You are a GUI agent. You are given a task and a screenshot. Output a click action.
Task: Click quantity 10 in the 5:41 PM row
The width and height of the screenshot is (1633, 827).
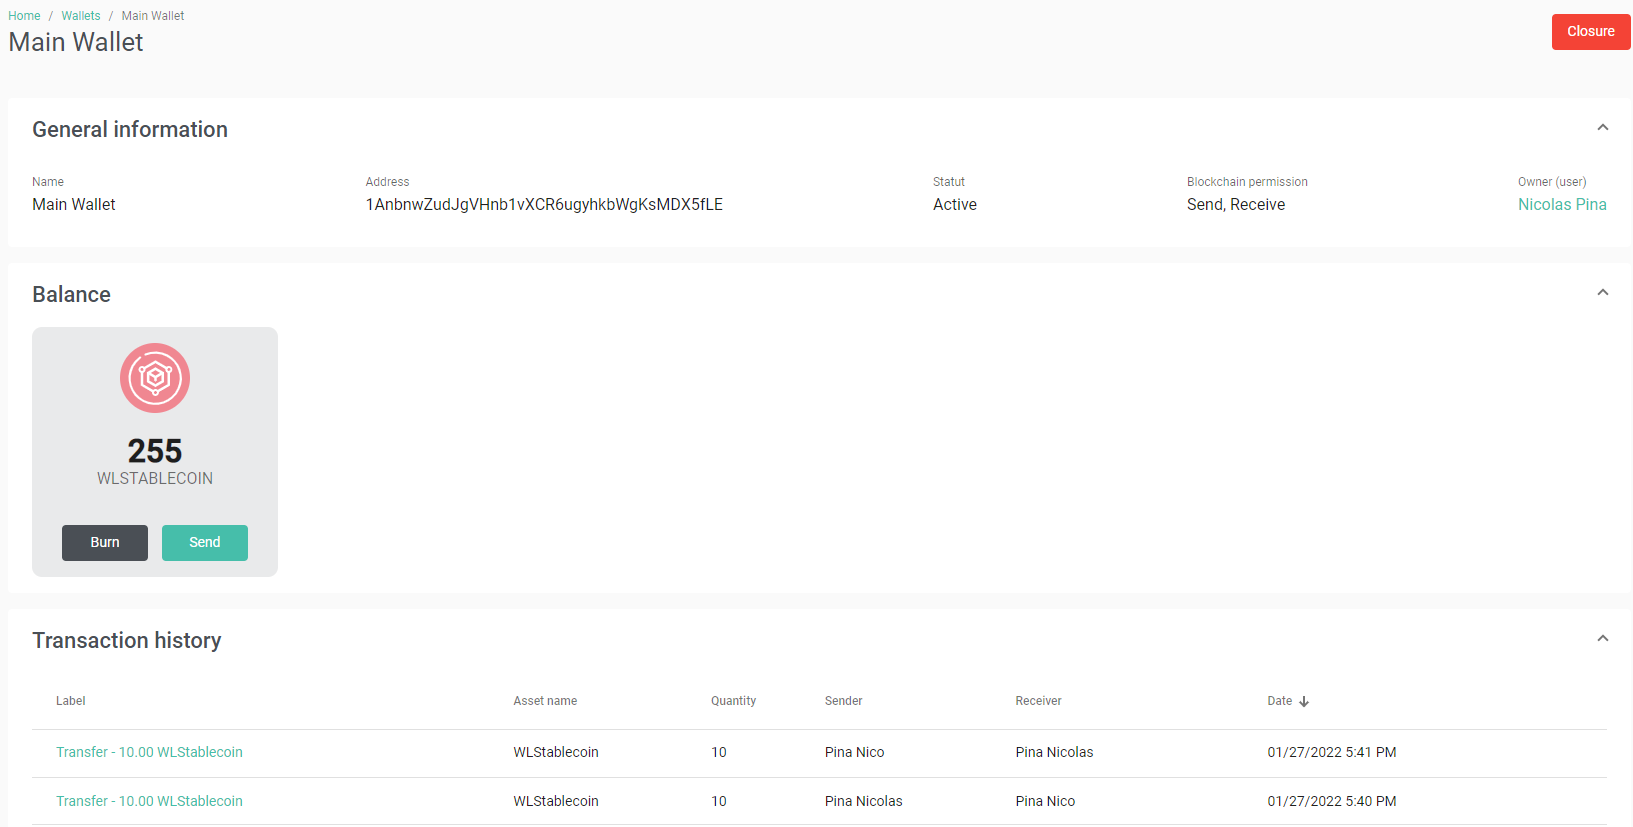point(719,752)
